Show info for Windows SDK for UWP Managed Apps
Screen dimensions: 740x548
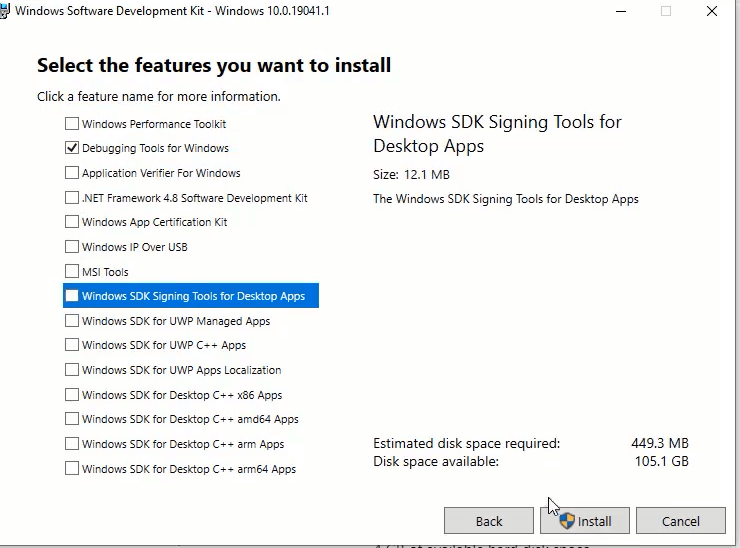(x=176, y=321)
